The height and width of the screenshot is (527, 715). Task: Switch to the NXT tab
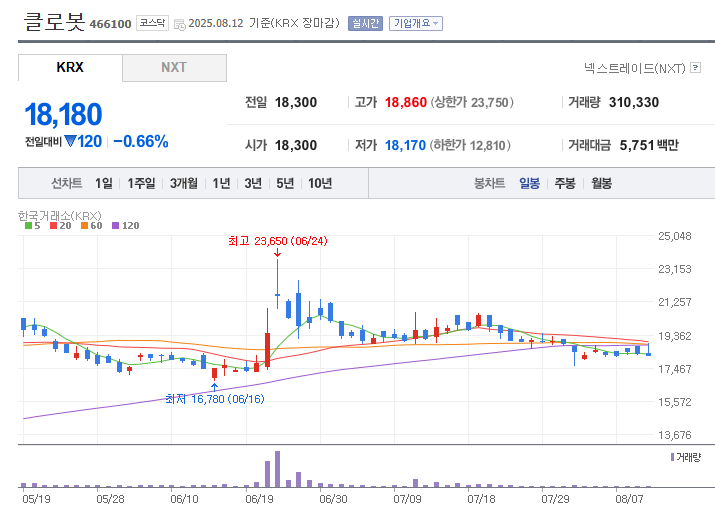click(x=174, y=67)
